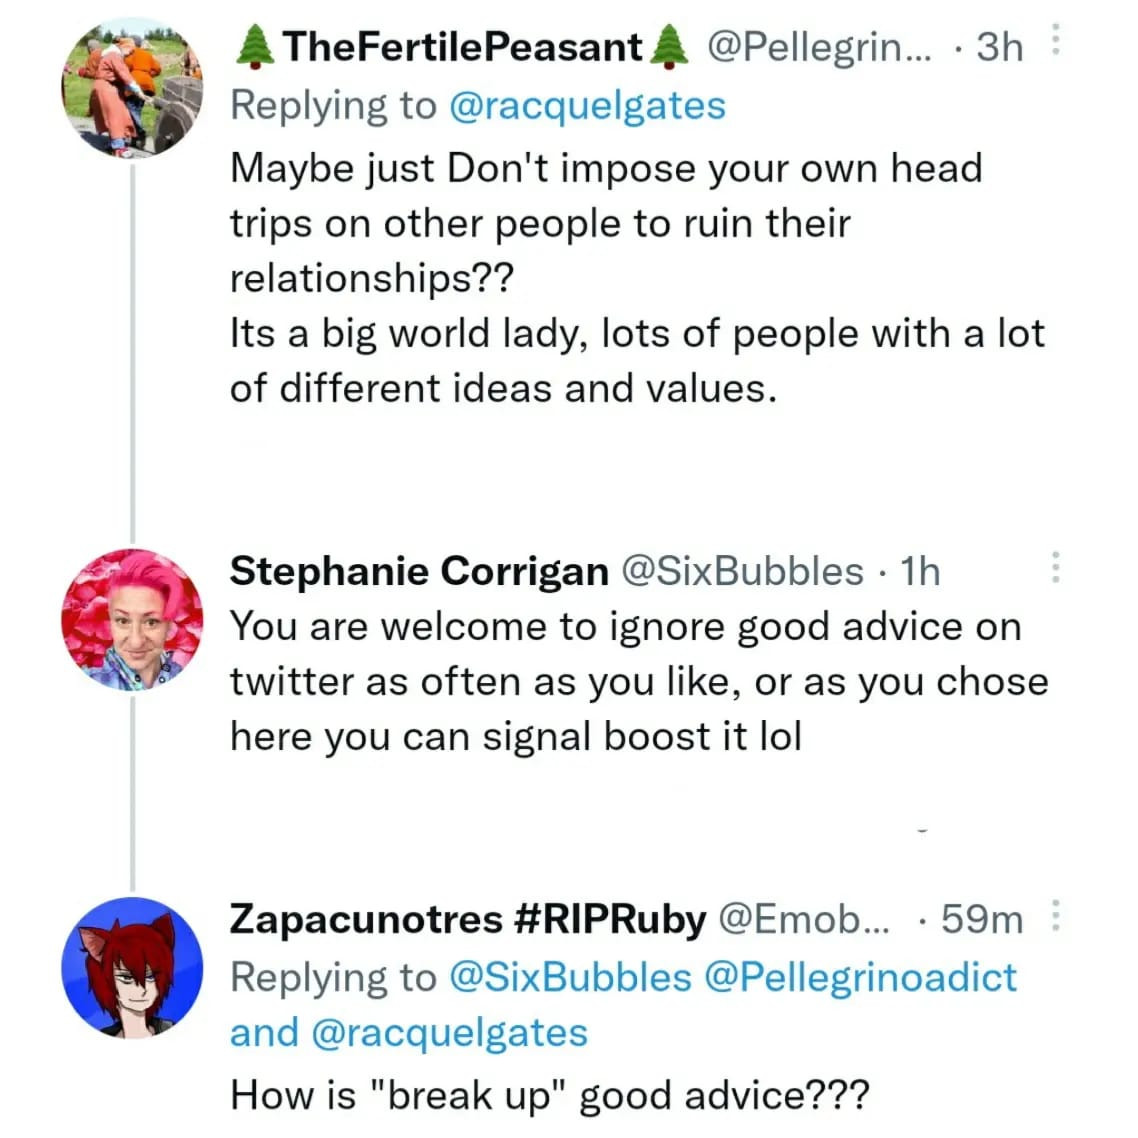Image resolution: width=1138 pixels, height=1138 pixels.
Task: Open Stephanie Corrigan's pink-haired avatar
Action: [132, 620]
